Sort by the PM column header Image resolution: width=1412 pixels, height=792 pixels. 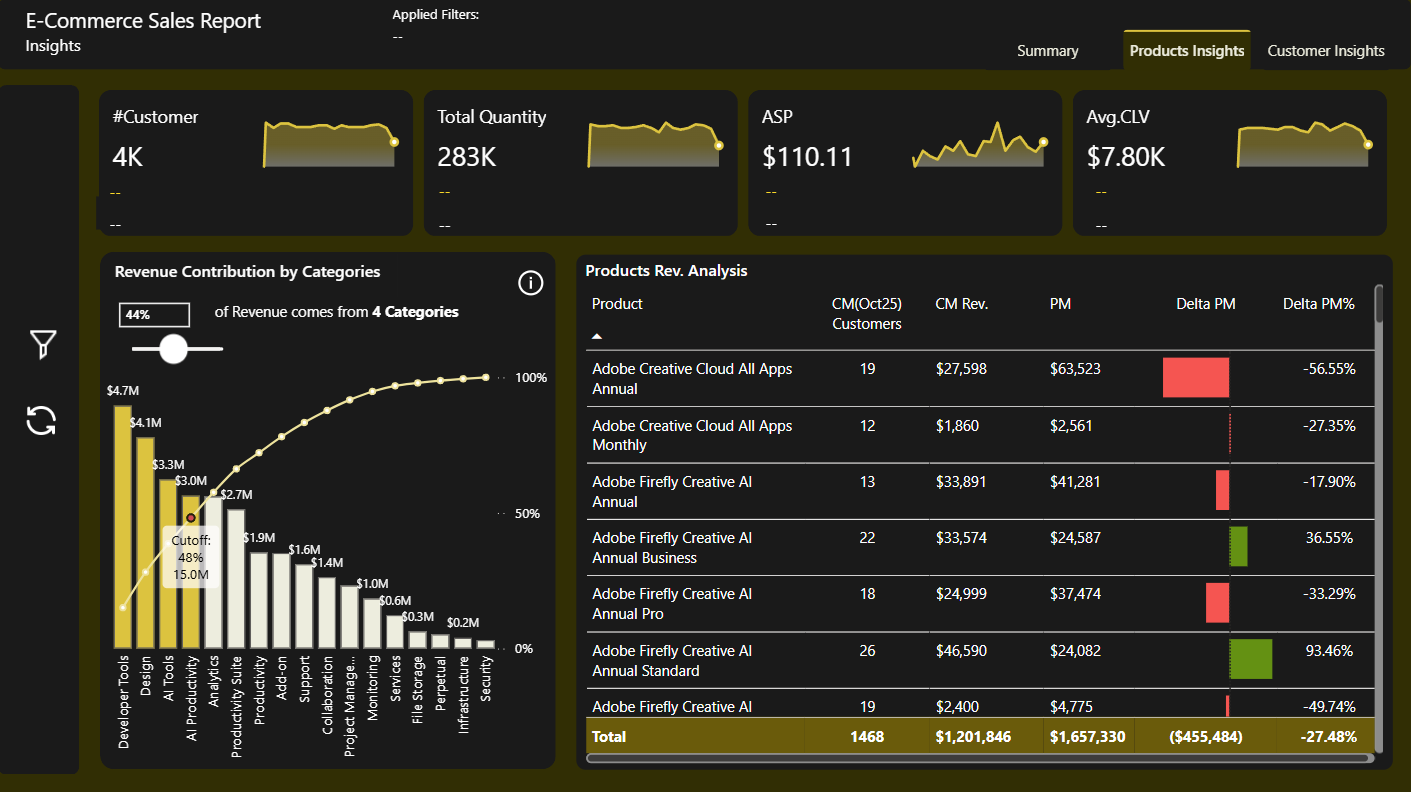(1060, 304)
